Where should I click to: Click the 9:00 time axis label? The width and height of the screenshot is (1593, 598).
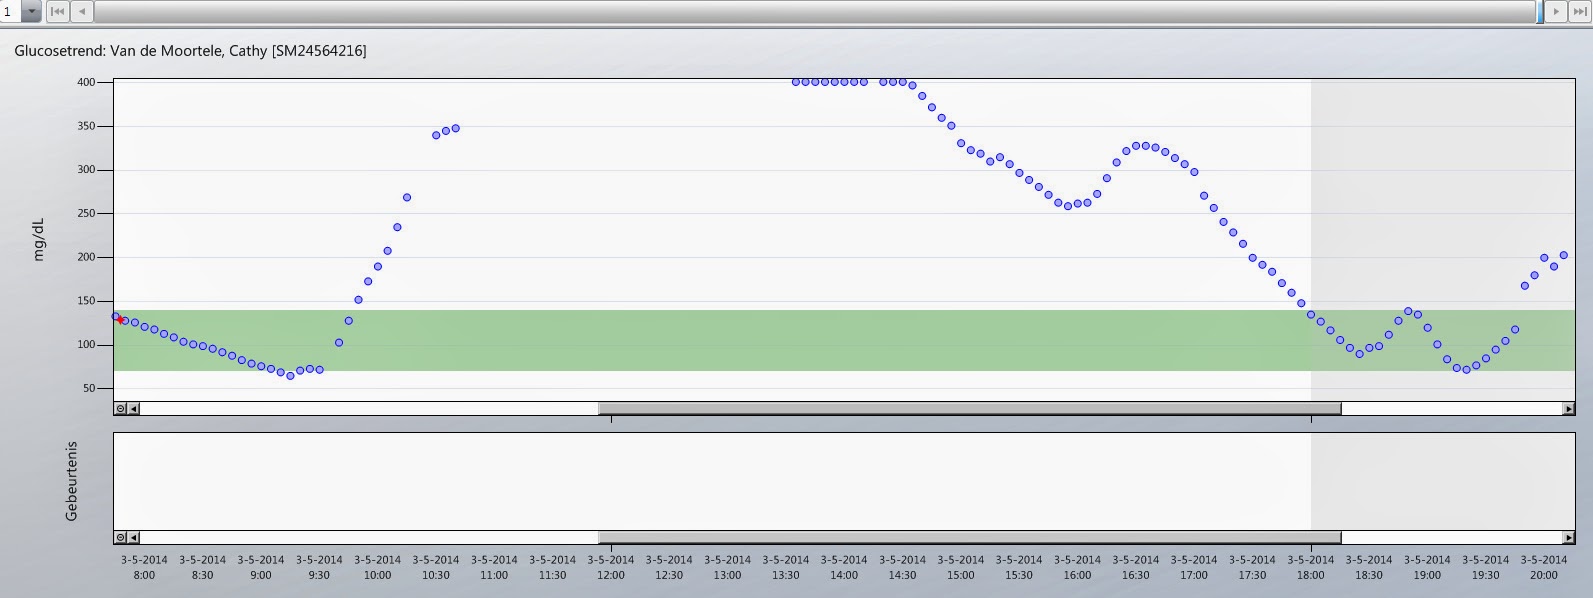pos(261,567)
